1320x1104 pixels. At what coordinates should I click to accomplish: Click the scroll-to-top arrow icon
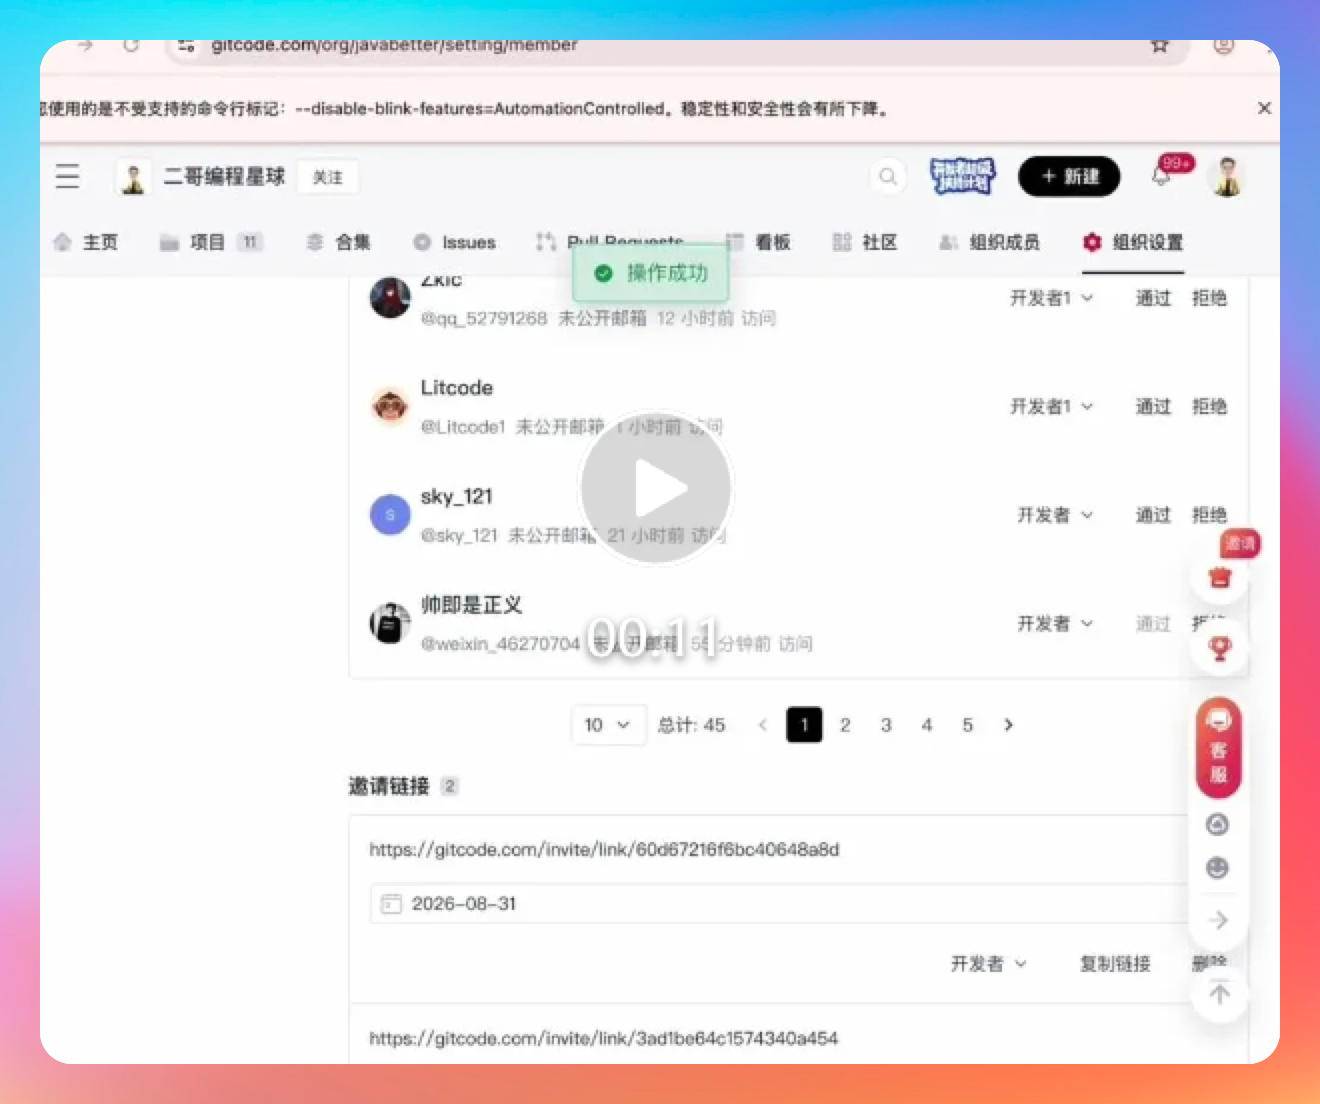pos(1219,994)
